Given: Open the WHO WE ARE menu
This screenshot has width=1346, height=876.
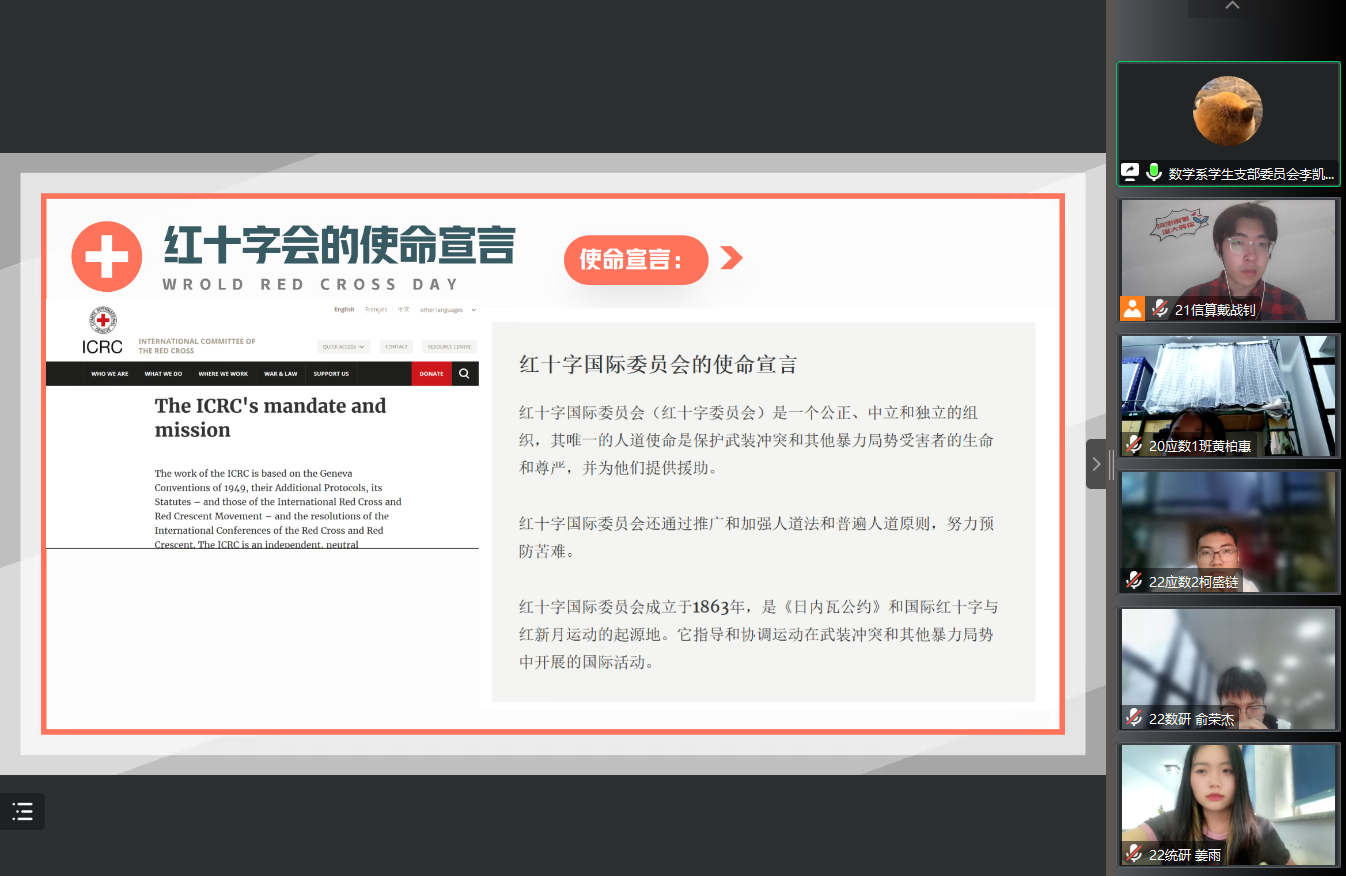Looking at the screenshot, I should point(109,374).
